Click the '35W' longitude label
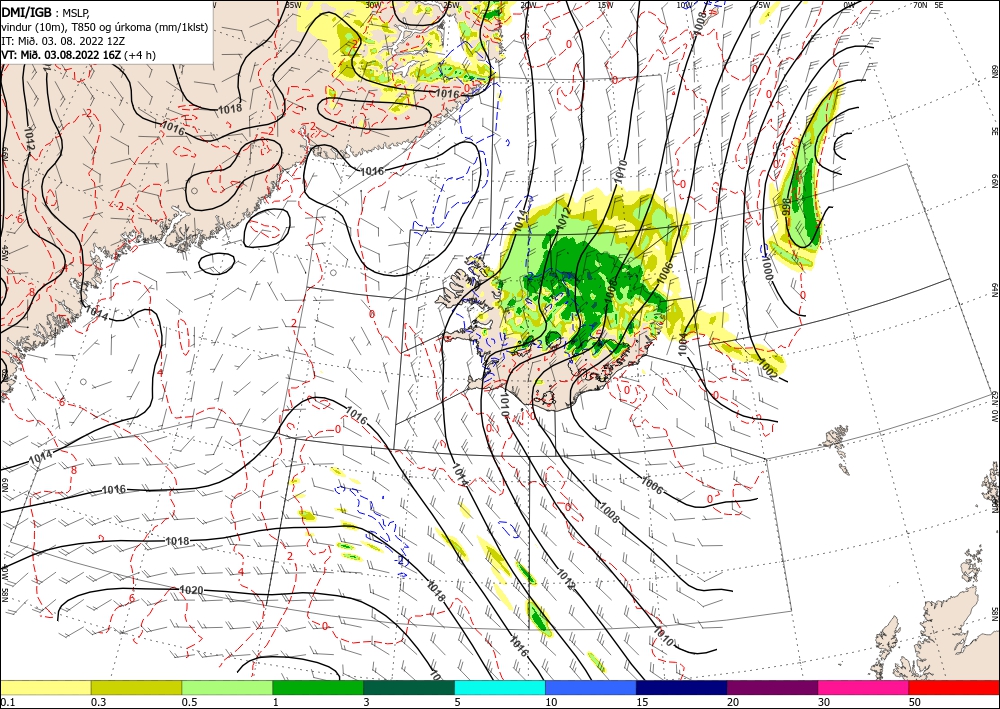The image size is (1000, 709). click(x=293, y=5)
